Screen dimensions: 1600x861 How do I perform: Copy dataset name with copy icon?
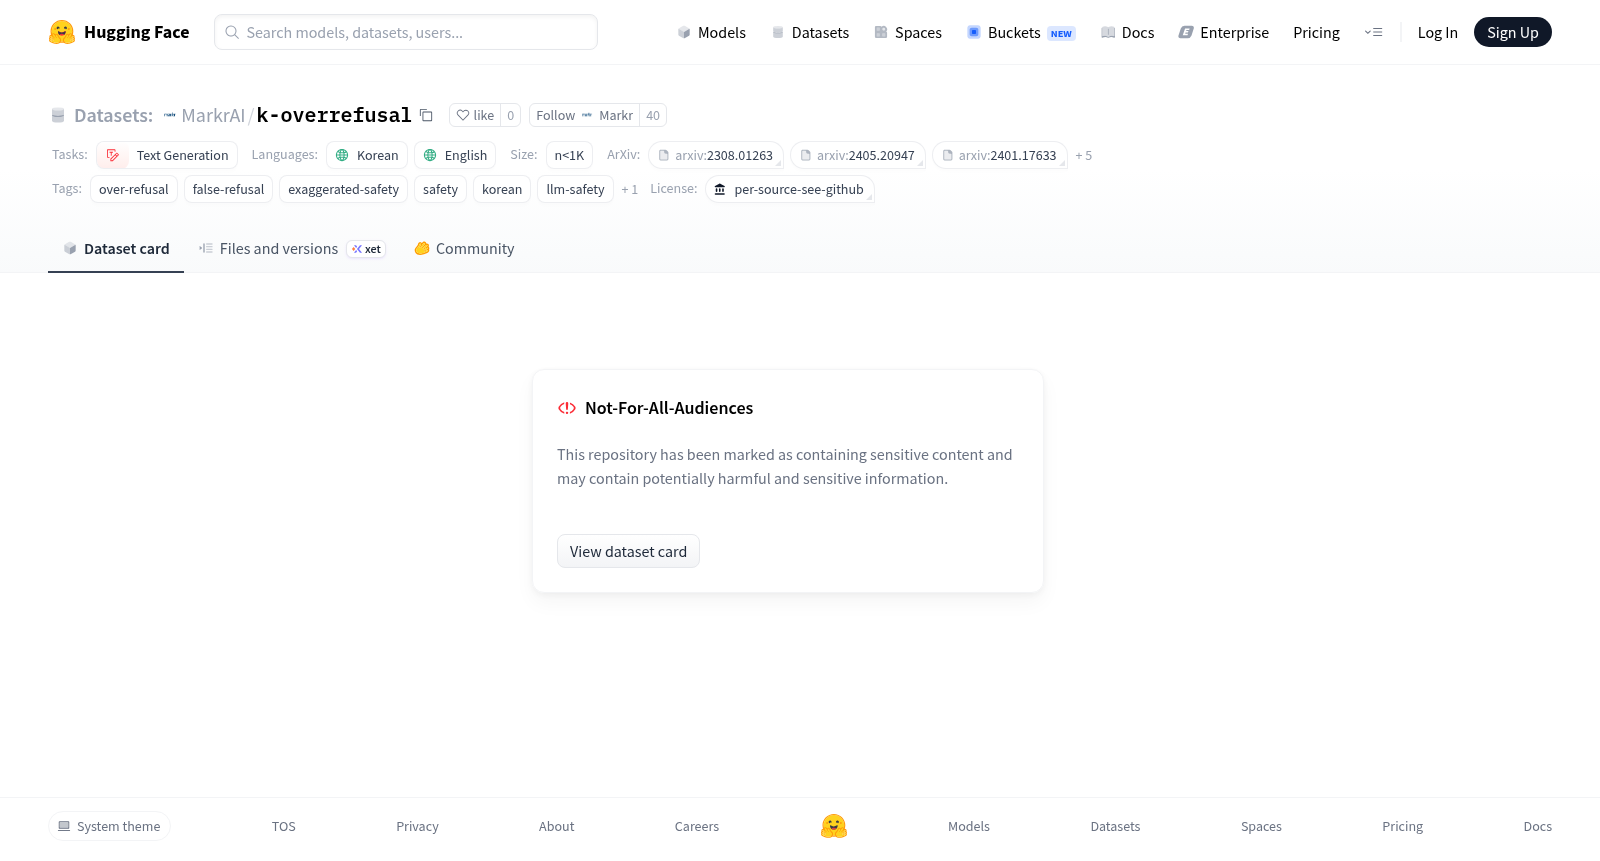tap(426, 115)
